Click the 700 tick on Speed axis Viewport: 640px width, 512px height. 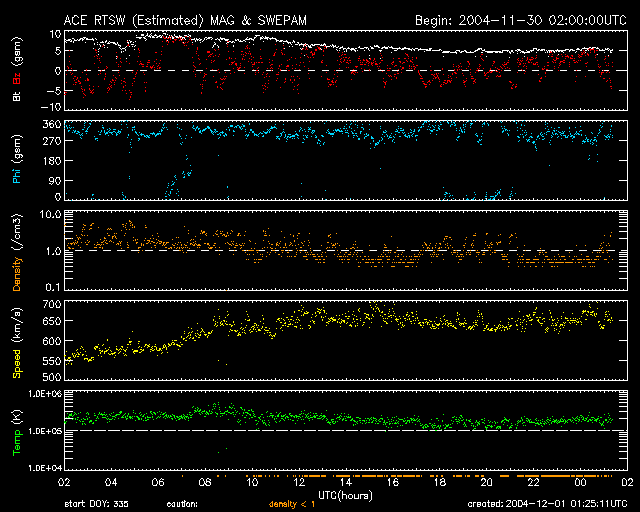(50, 304)
